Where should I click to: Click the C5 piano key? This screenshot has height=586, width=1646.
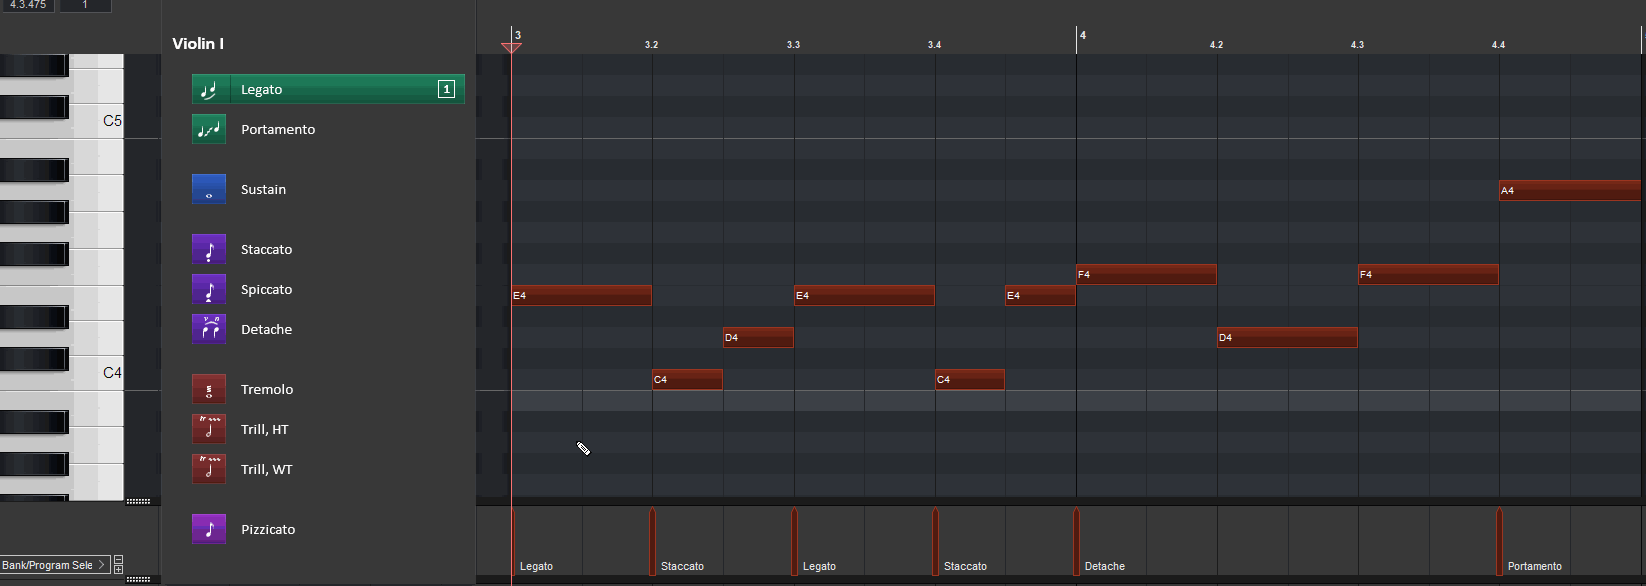[x=96, y=121]
